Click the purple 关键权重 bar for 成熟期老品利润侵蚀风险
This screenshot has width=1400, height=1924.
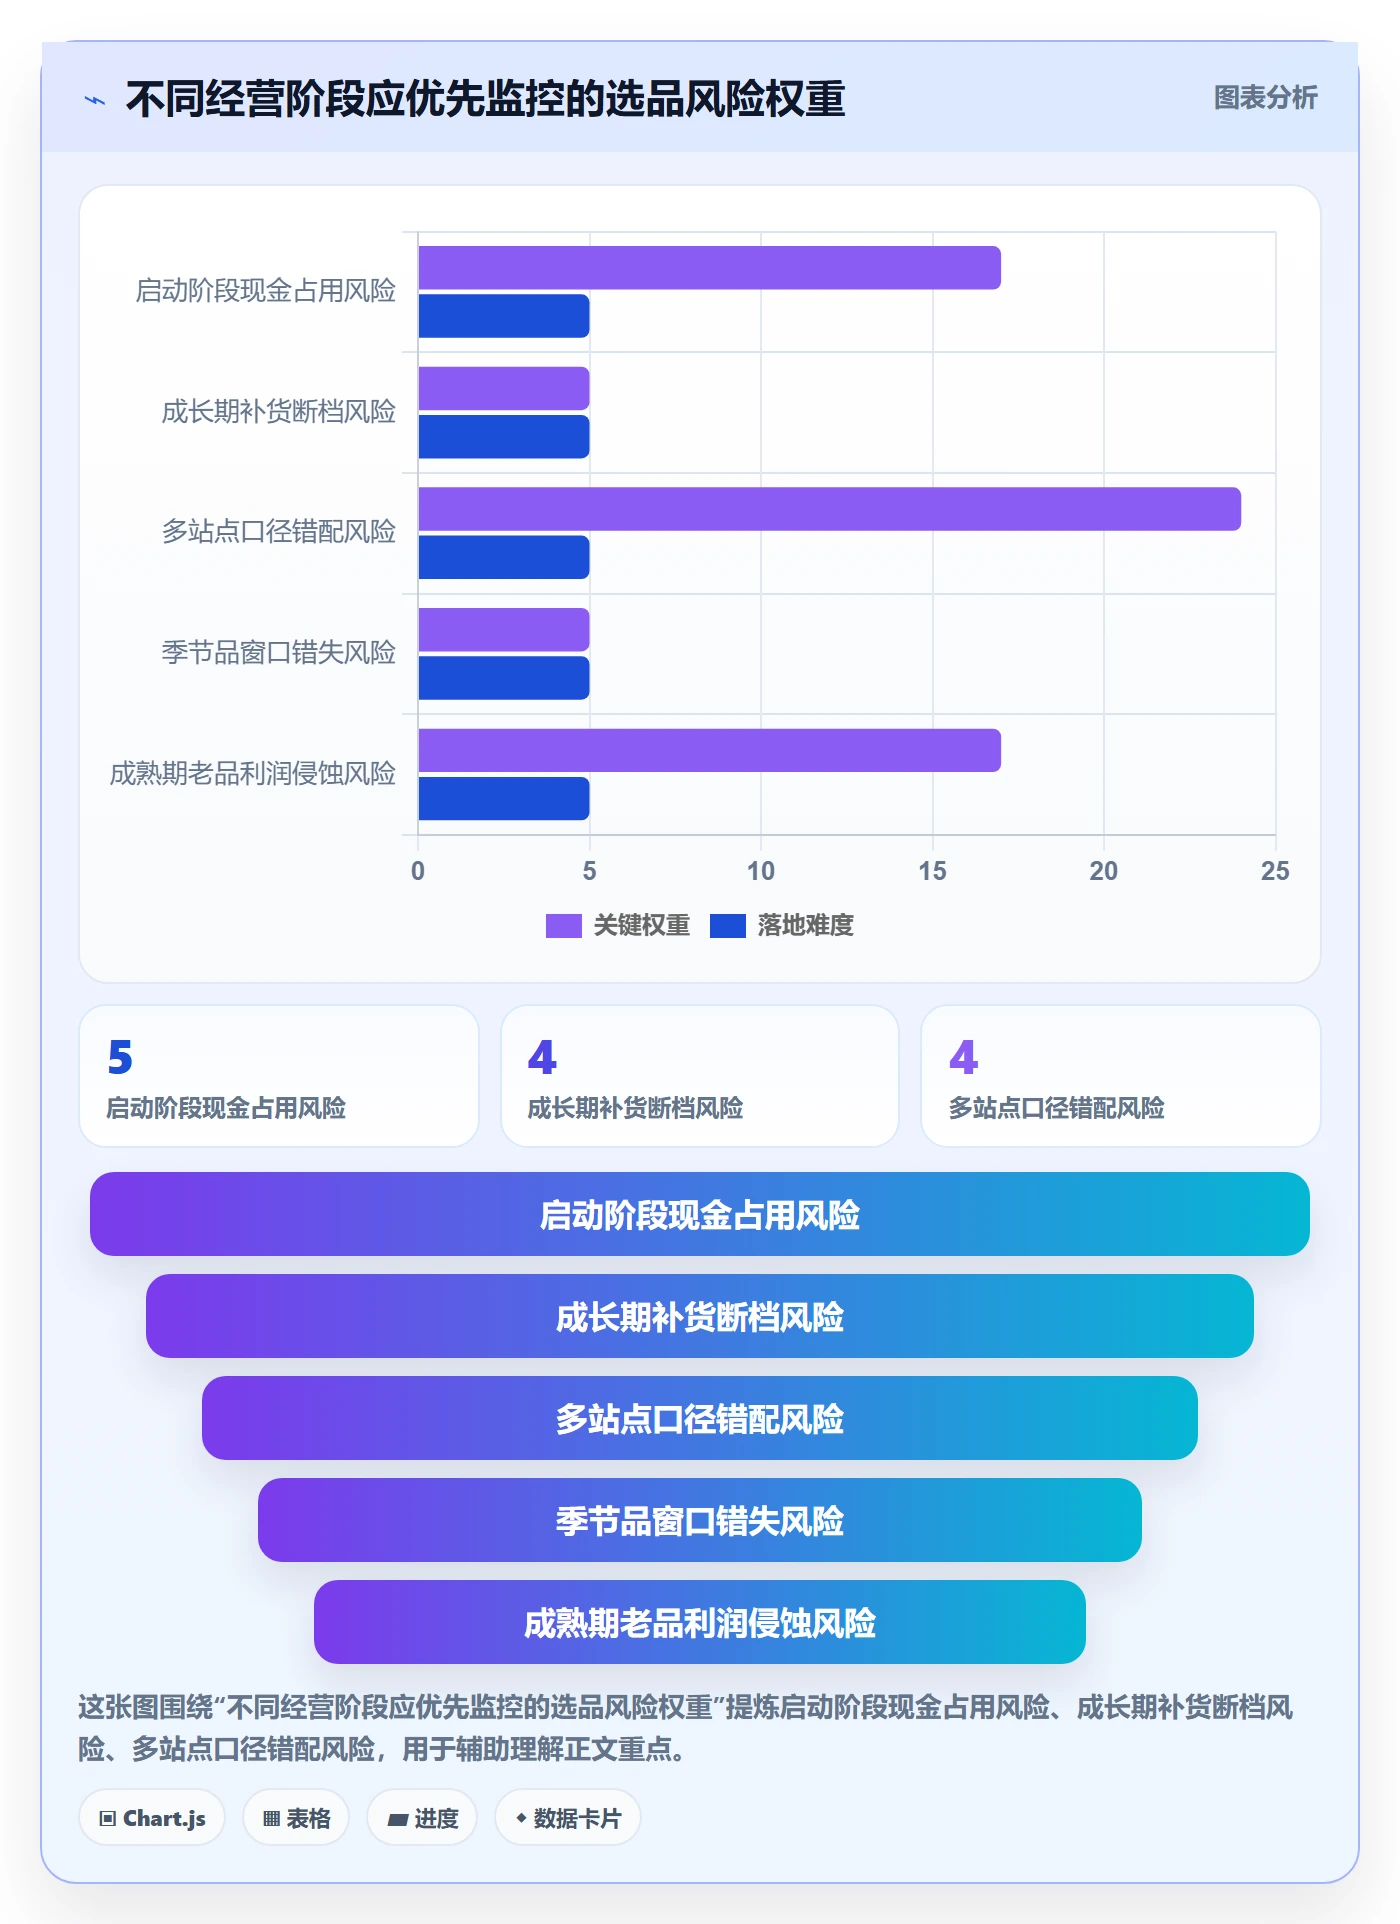[709, 750]
